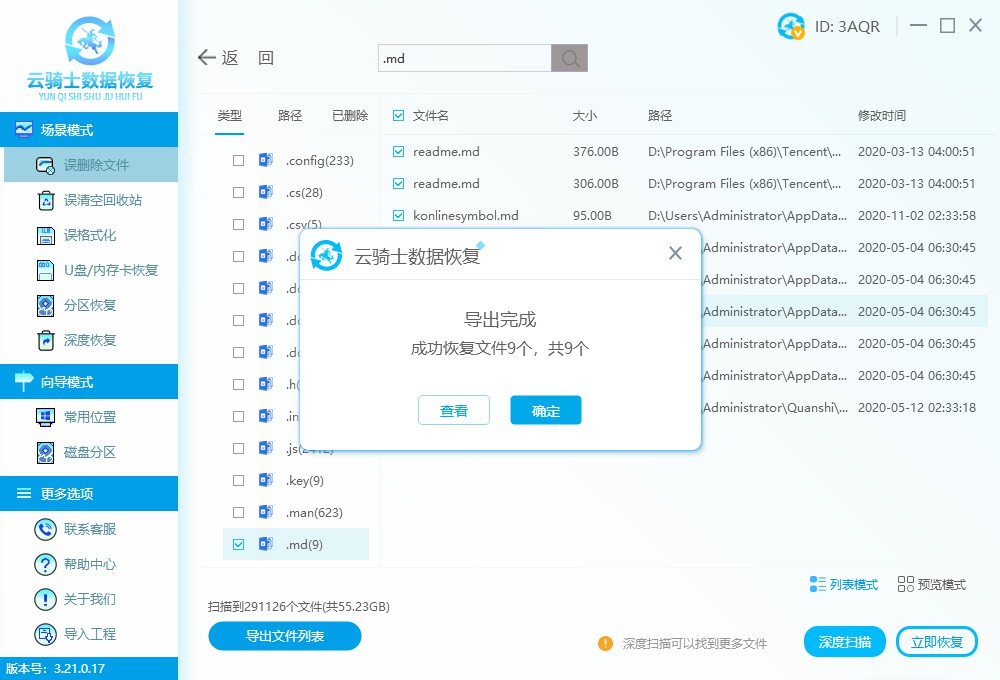The height and width of the screenshot is (680, 1000).
Task: Click the 场景模式 header icon
Action: tap(24, 129)
